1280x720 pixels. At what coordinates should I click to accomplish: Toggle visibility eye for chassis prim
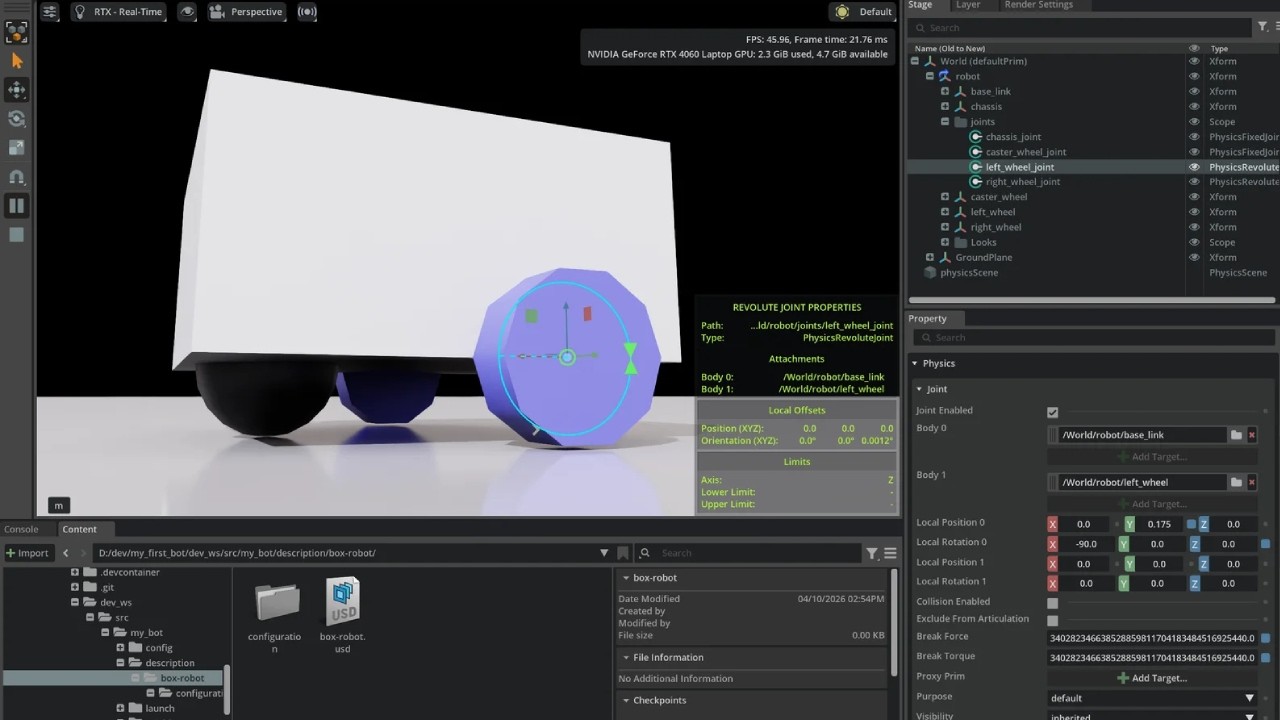tap(1194, 106)
